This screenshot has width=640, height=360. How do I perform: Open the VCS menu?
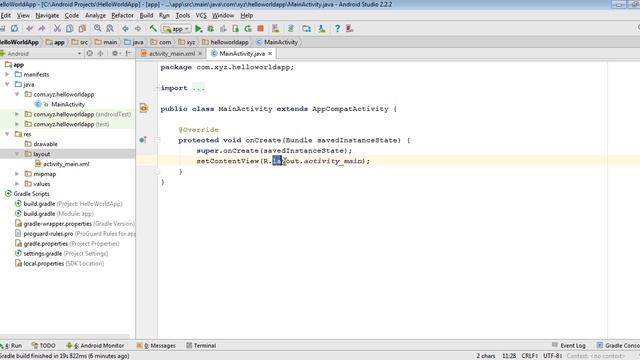coord(201,16)
